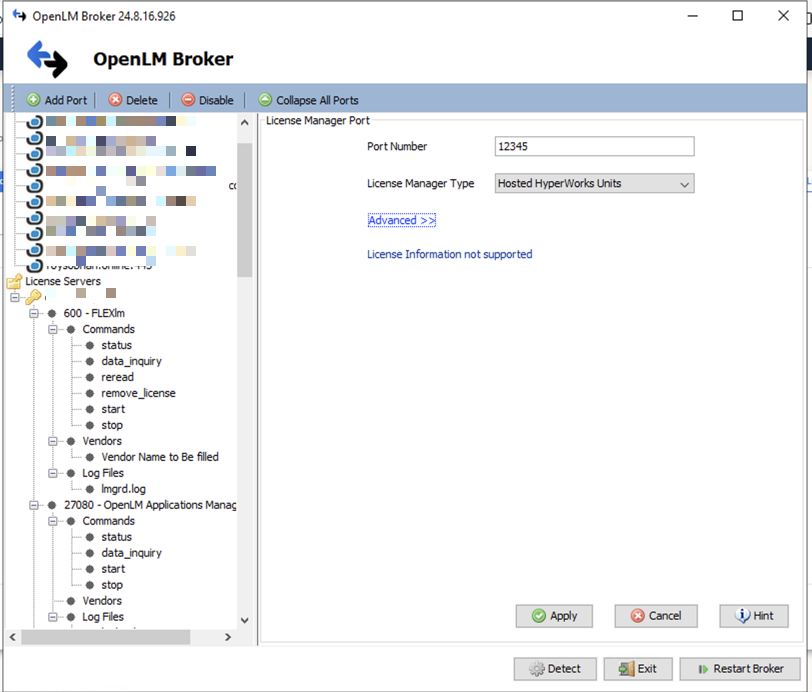Click the License Servers folder icon
The height and width of the screenshot is (692, 812).
point(14,282)
